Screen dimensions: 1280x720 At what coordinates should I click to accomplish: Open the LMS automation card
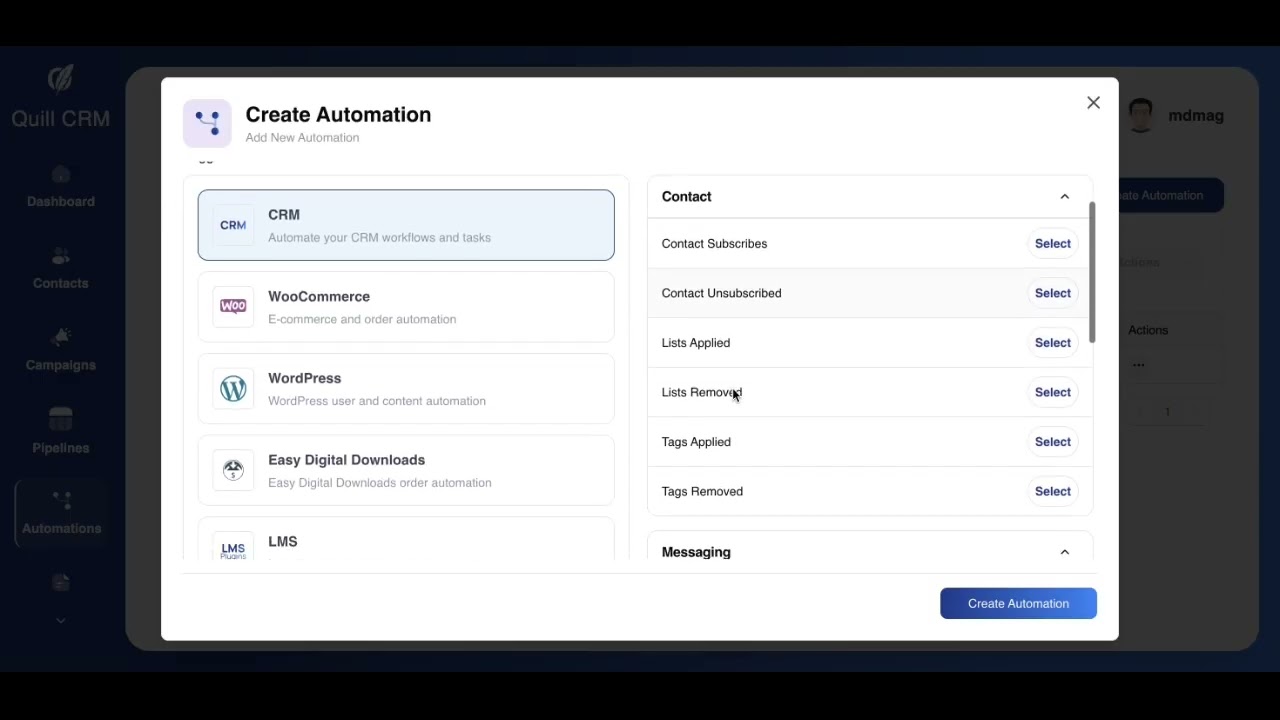point(406,539)
